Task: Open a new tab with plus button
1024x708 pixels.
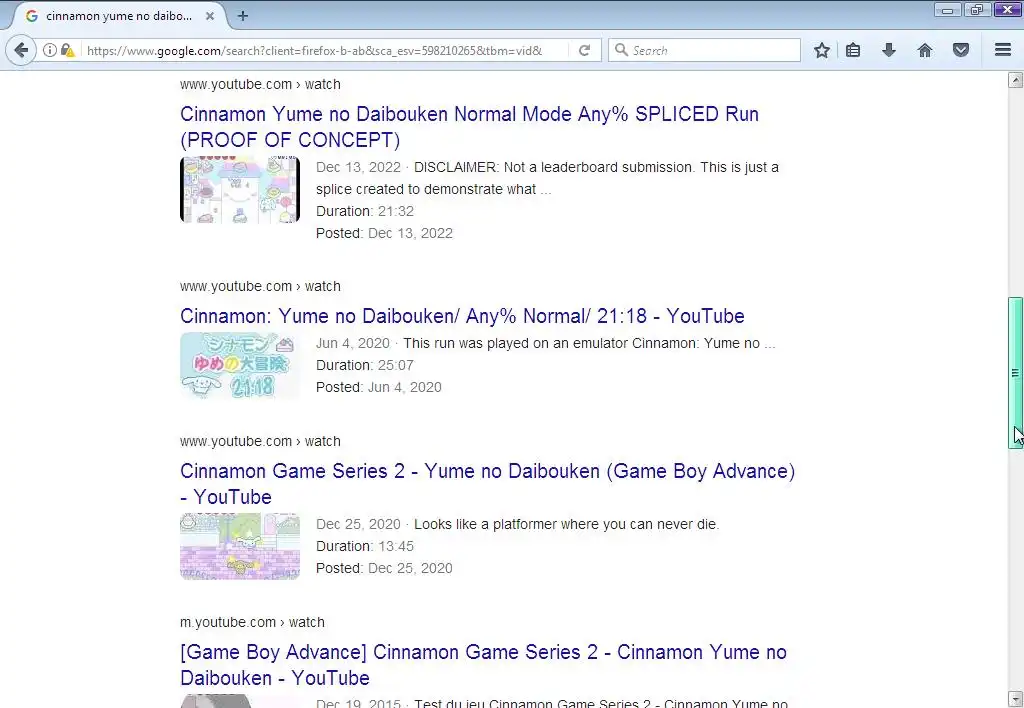Action: (243, 16)
